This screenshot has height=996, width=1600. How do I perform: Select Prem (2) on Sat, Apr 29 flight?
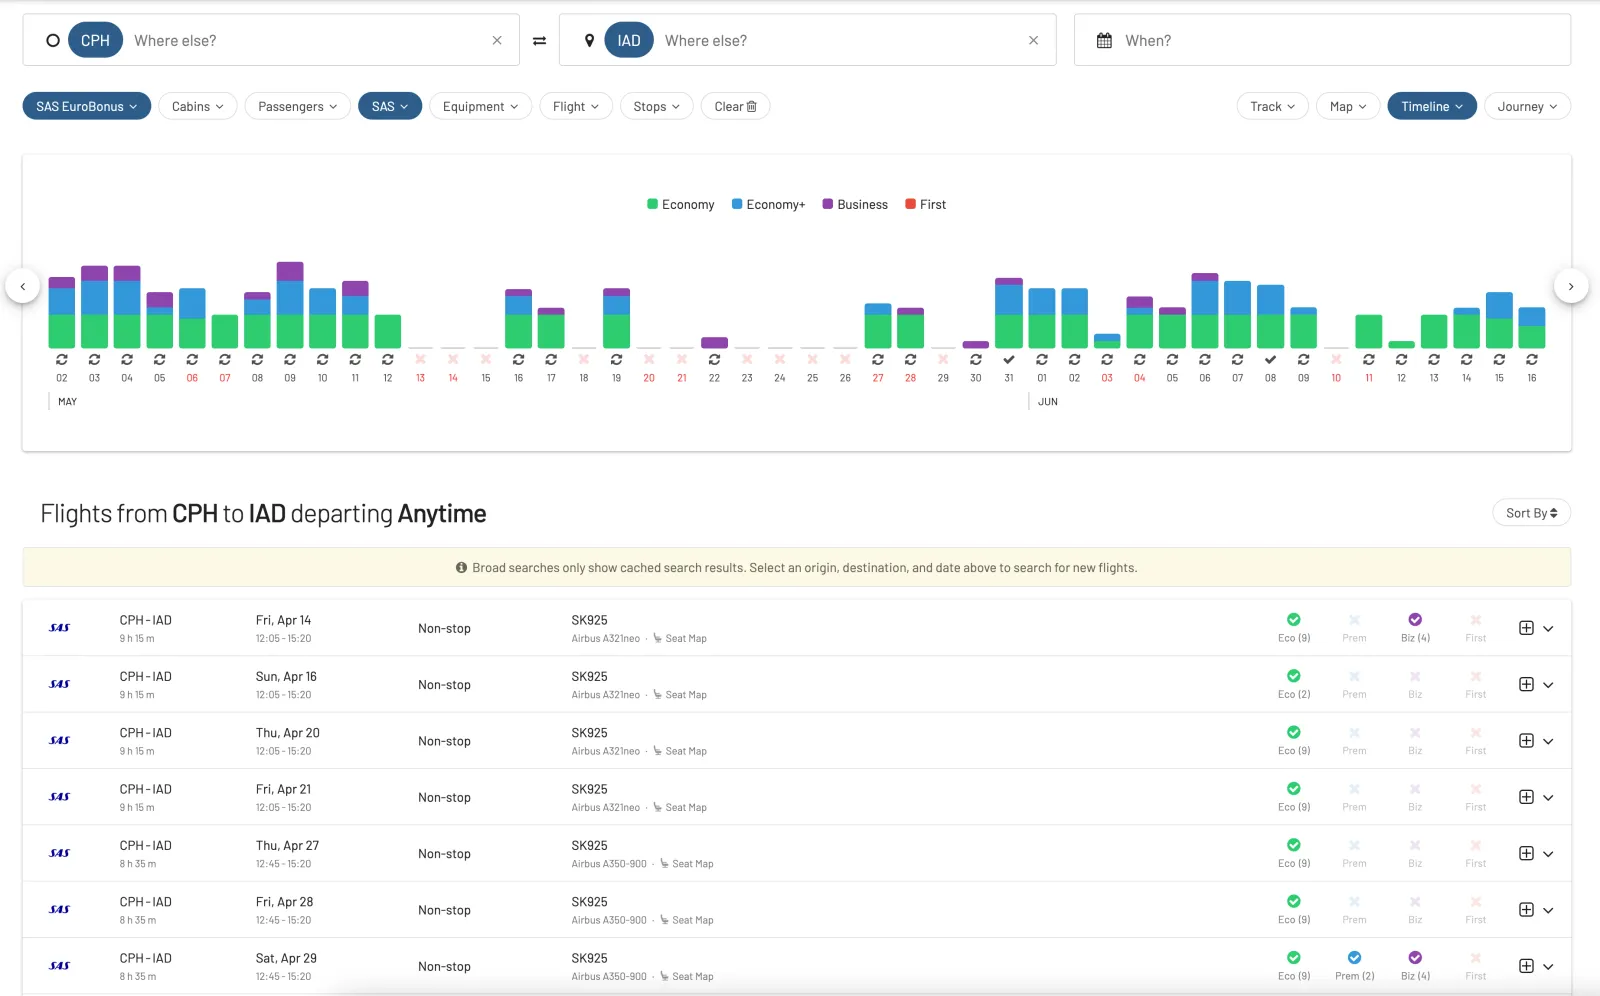click(1354, 966)
